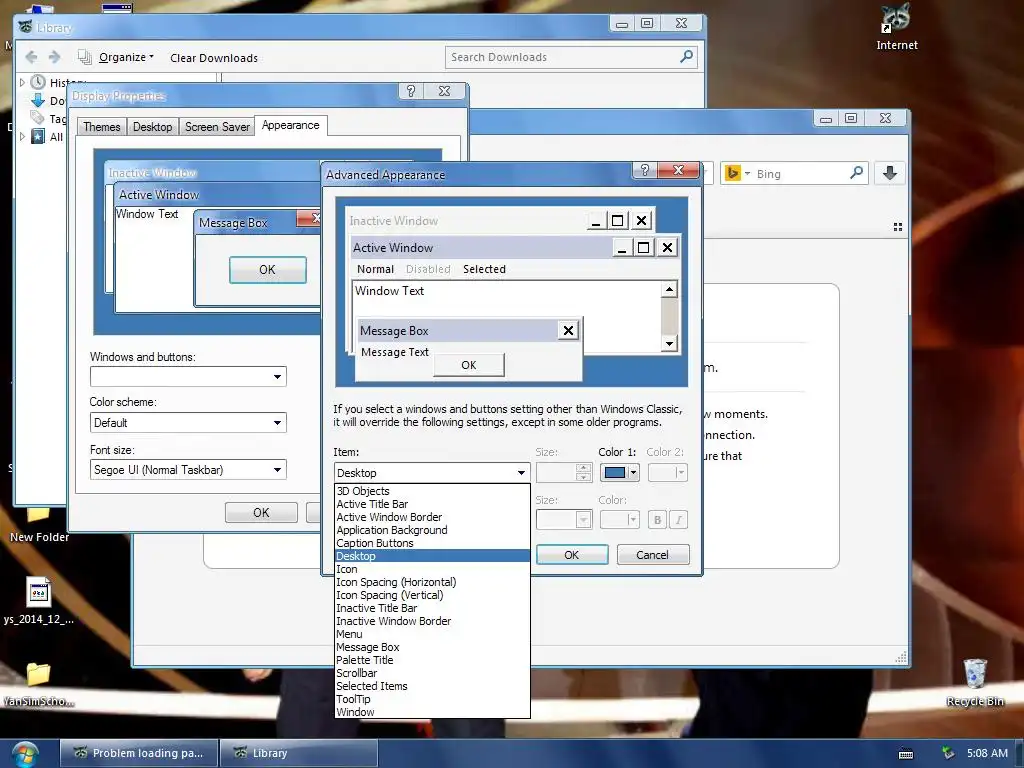Open the Appearance tab
Screen dimensions: 1024x768
[x=291, y=125]
